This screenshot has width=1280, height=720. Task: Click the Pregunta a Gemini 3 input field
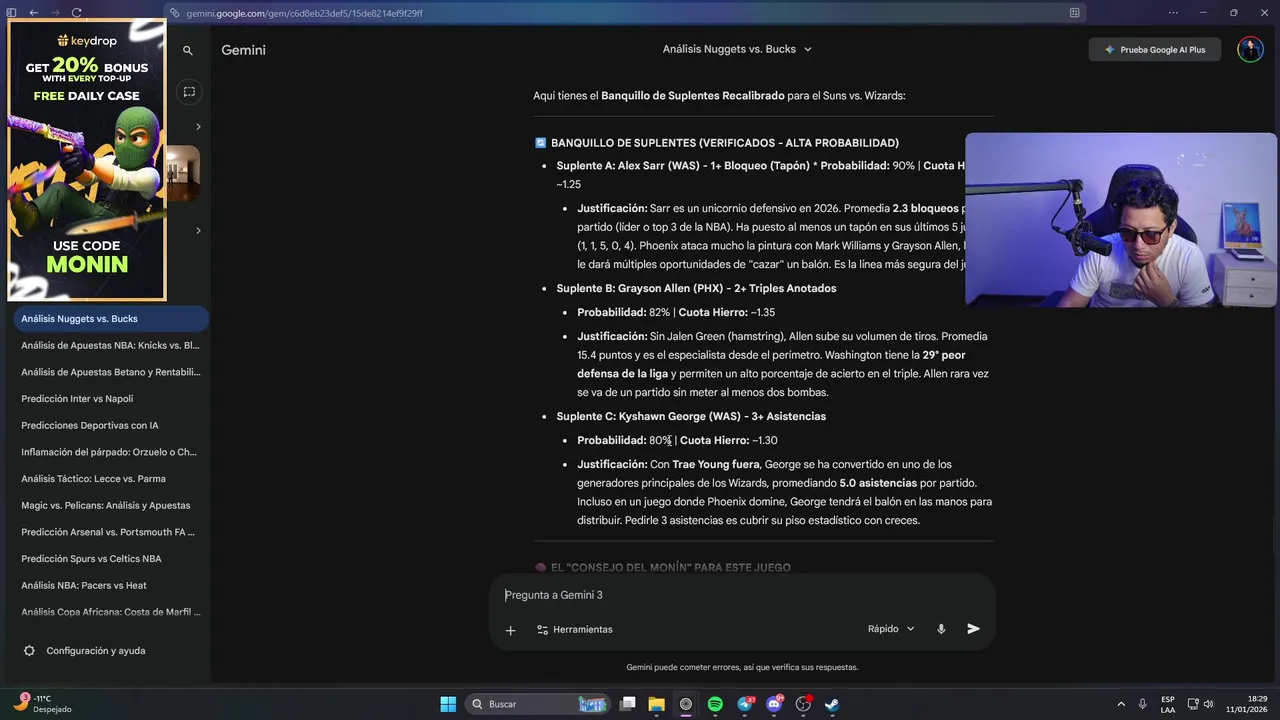click(x=742, y=595)
